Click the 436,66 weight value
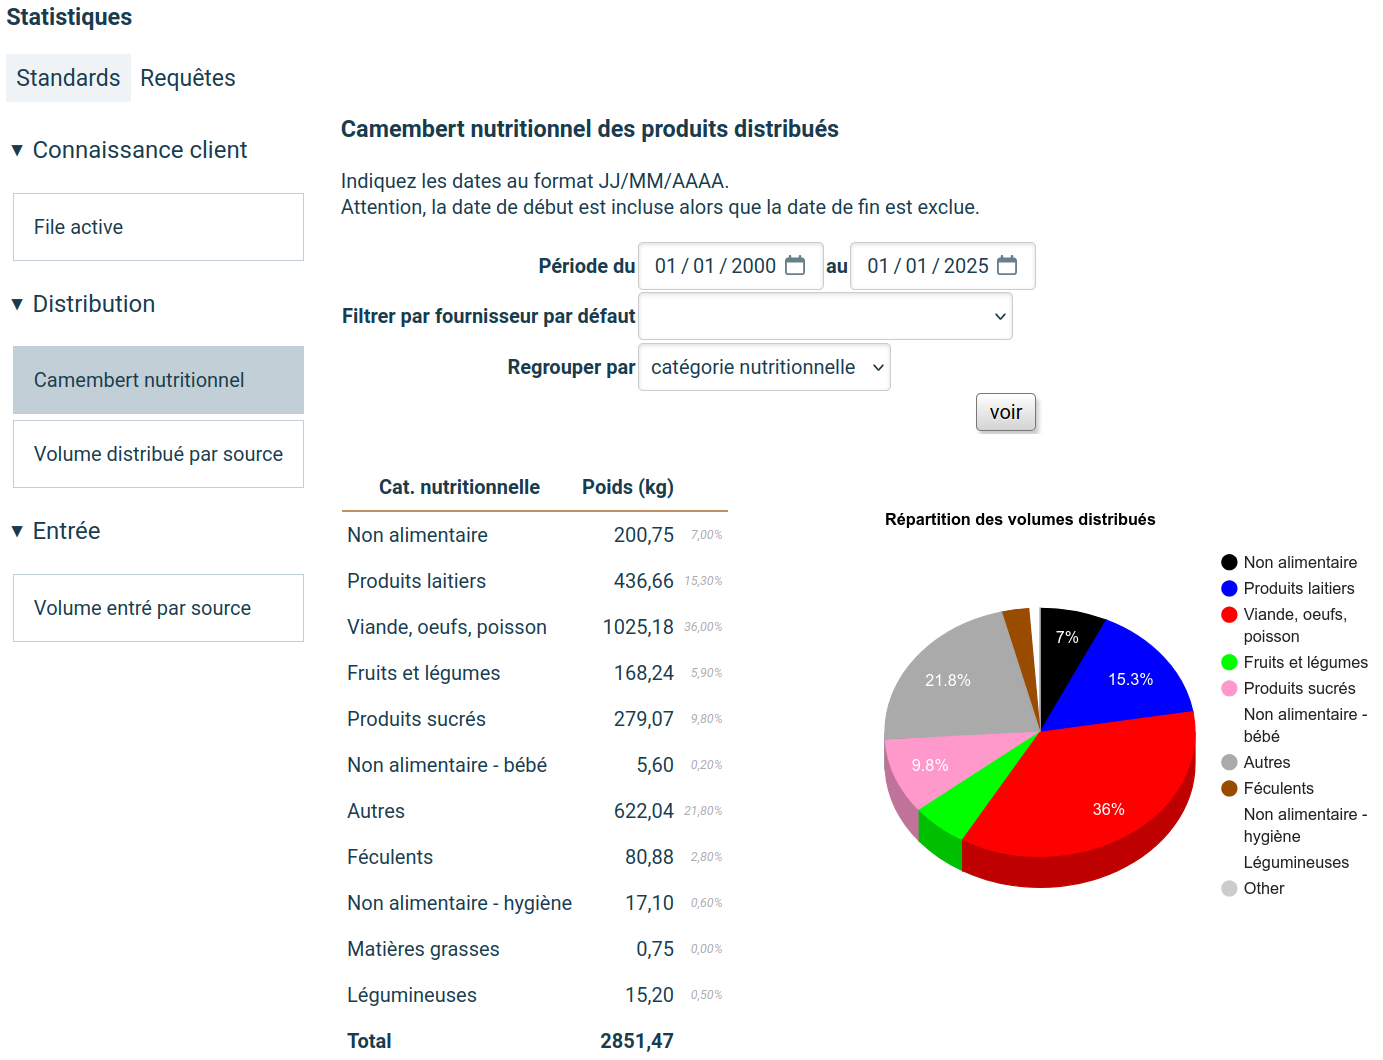Image resolution: width=1383 pixels, height=1060 pixels. (x=644, y=581)
